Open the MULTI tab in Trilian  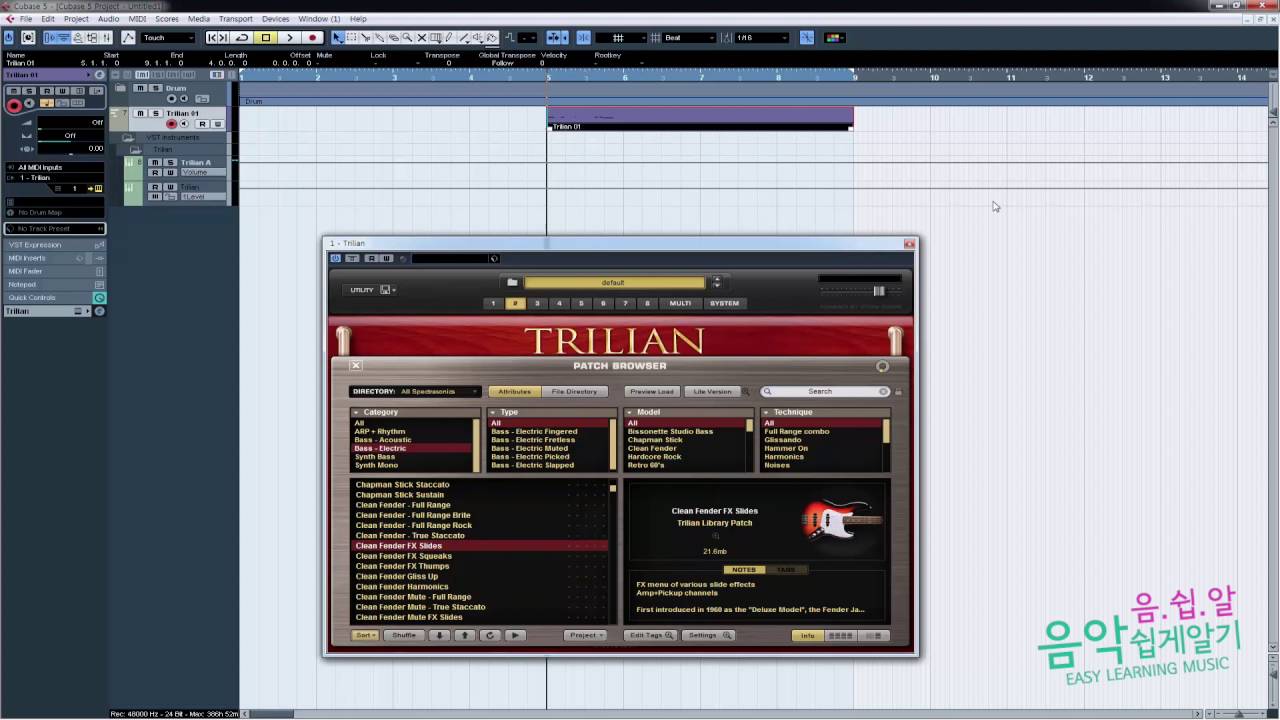point(680,303)
